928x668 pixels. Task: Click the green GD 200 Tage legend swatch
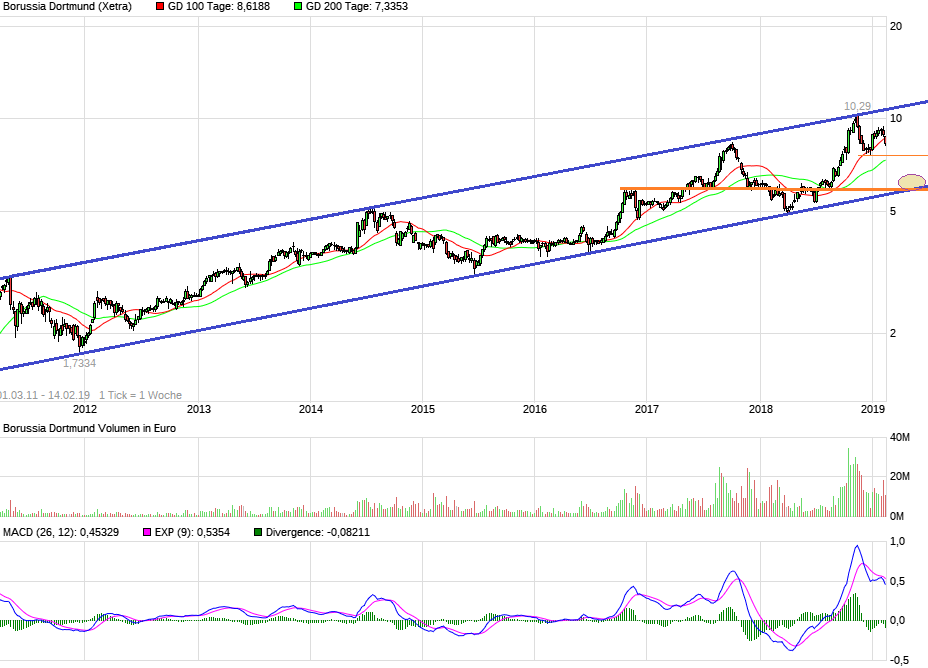tap(298, 7)
